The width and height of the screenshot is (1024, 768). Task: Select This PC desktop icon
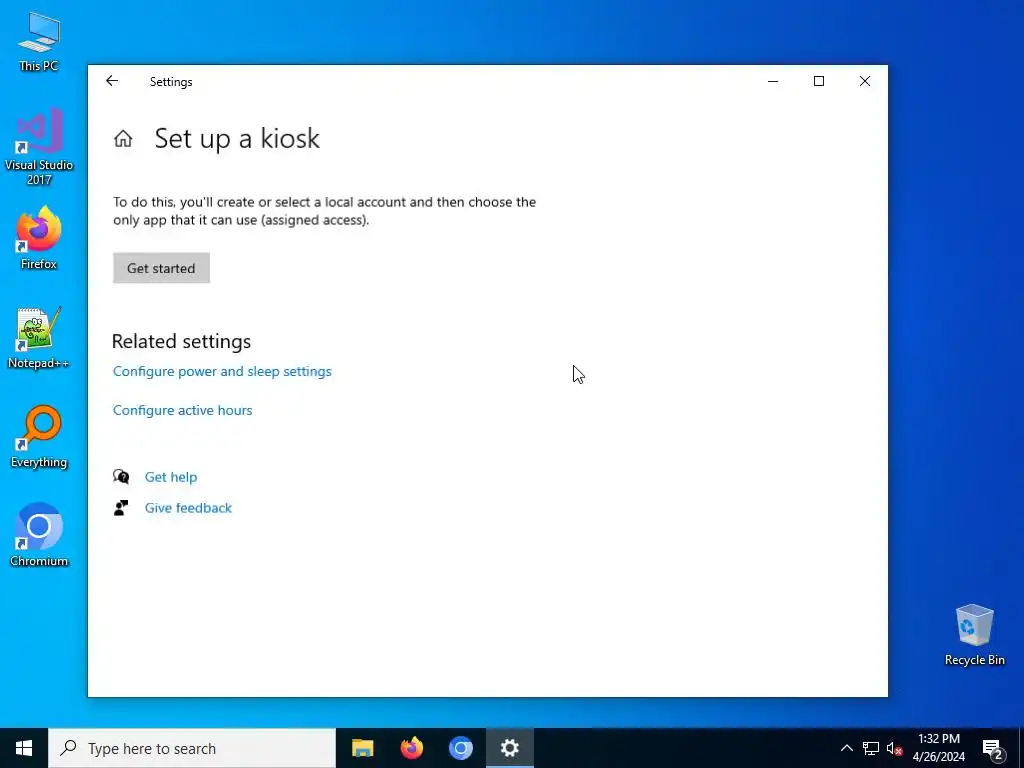39,41
